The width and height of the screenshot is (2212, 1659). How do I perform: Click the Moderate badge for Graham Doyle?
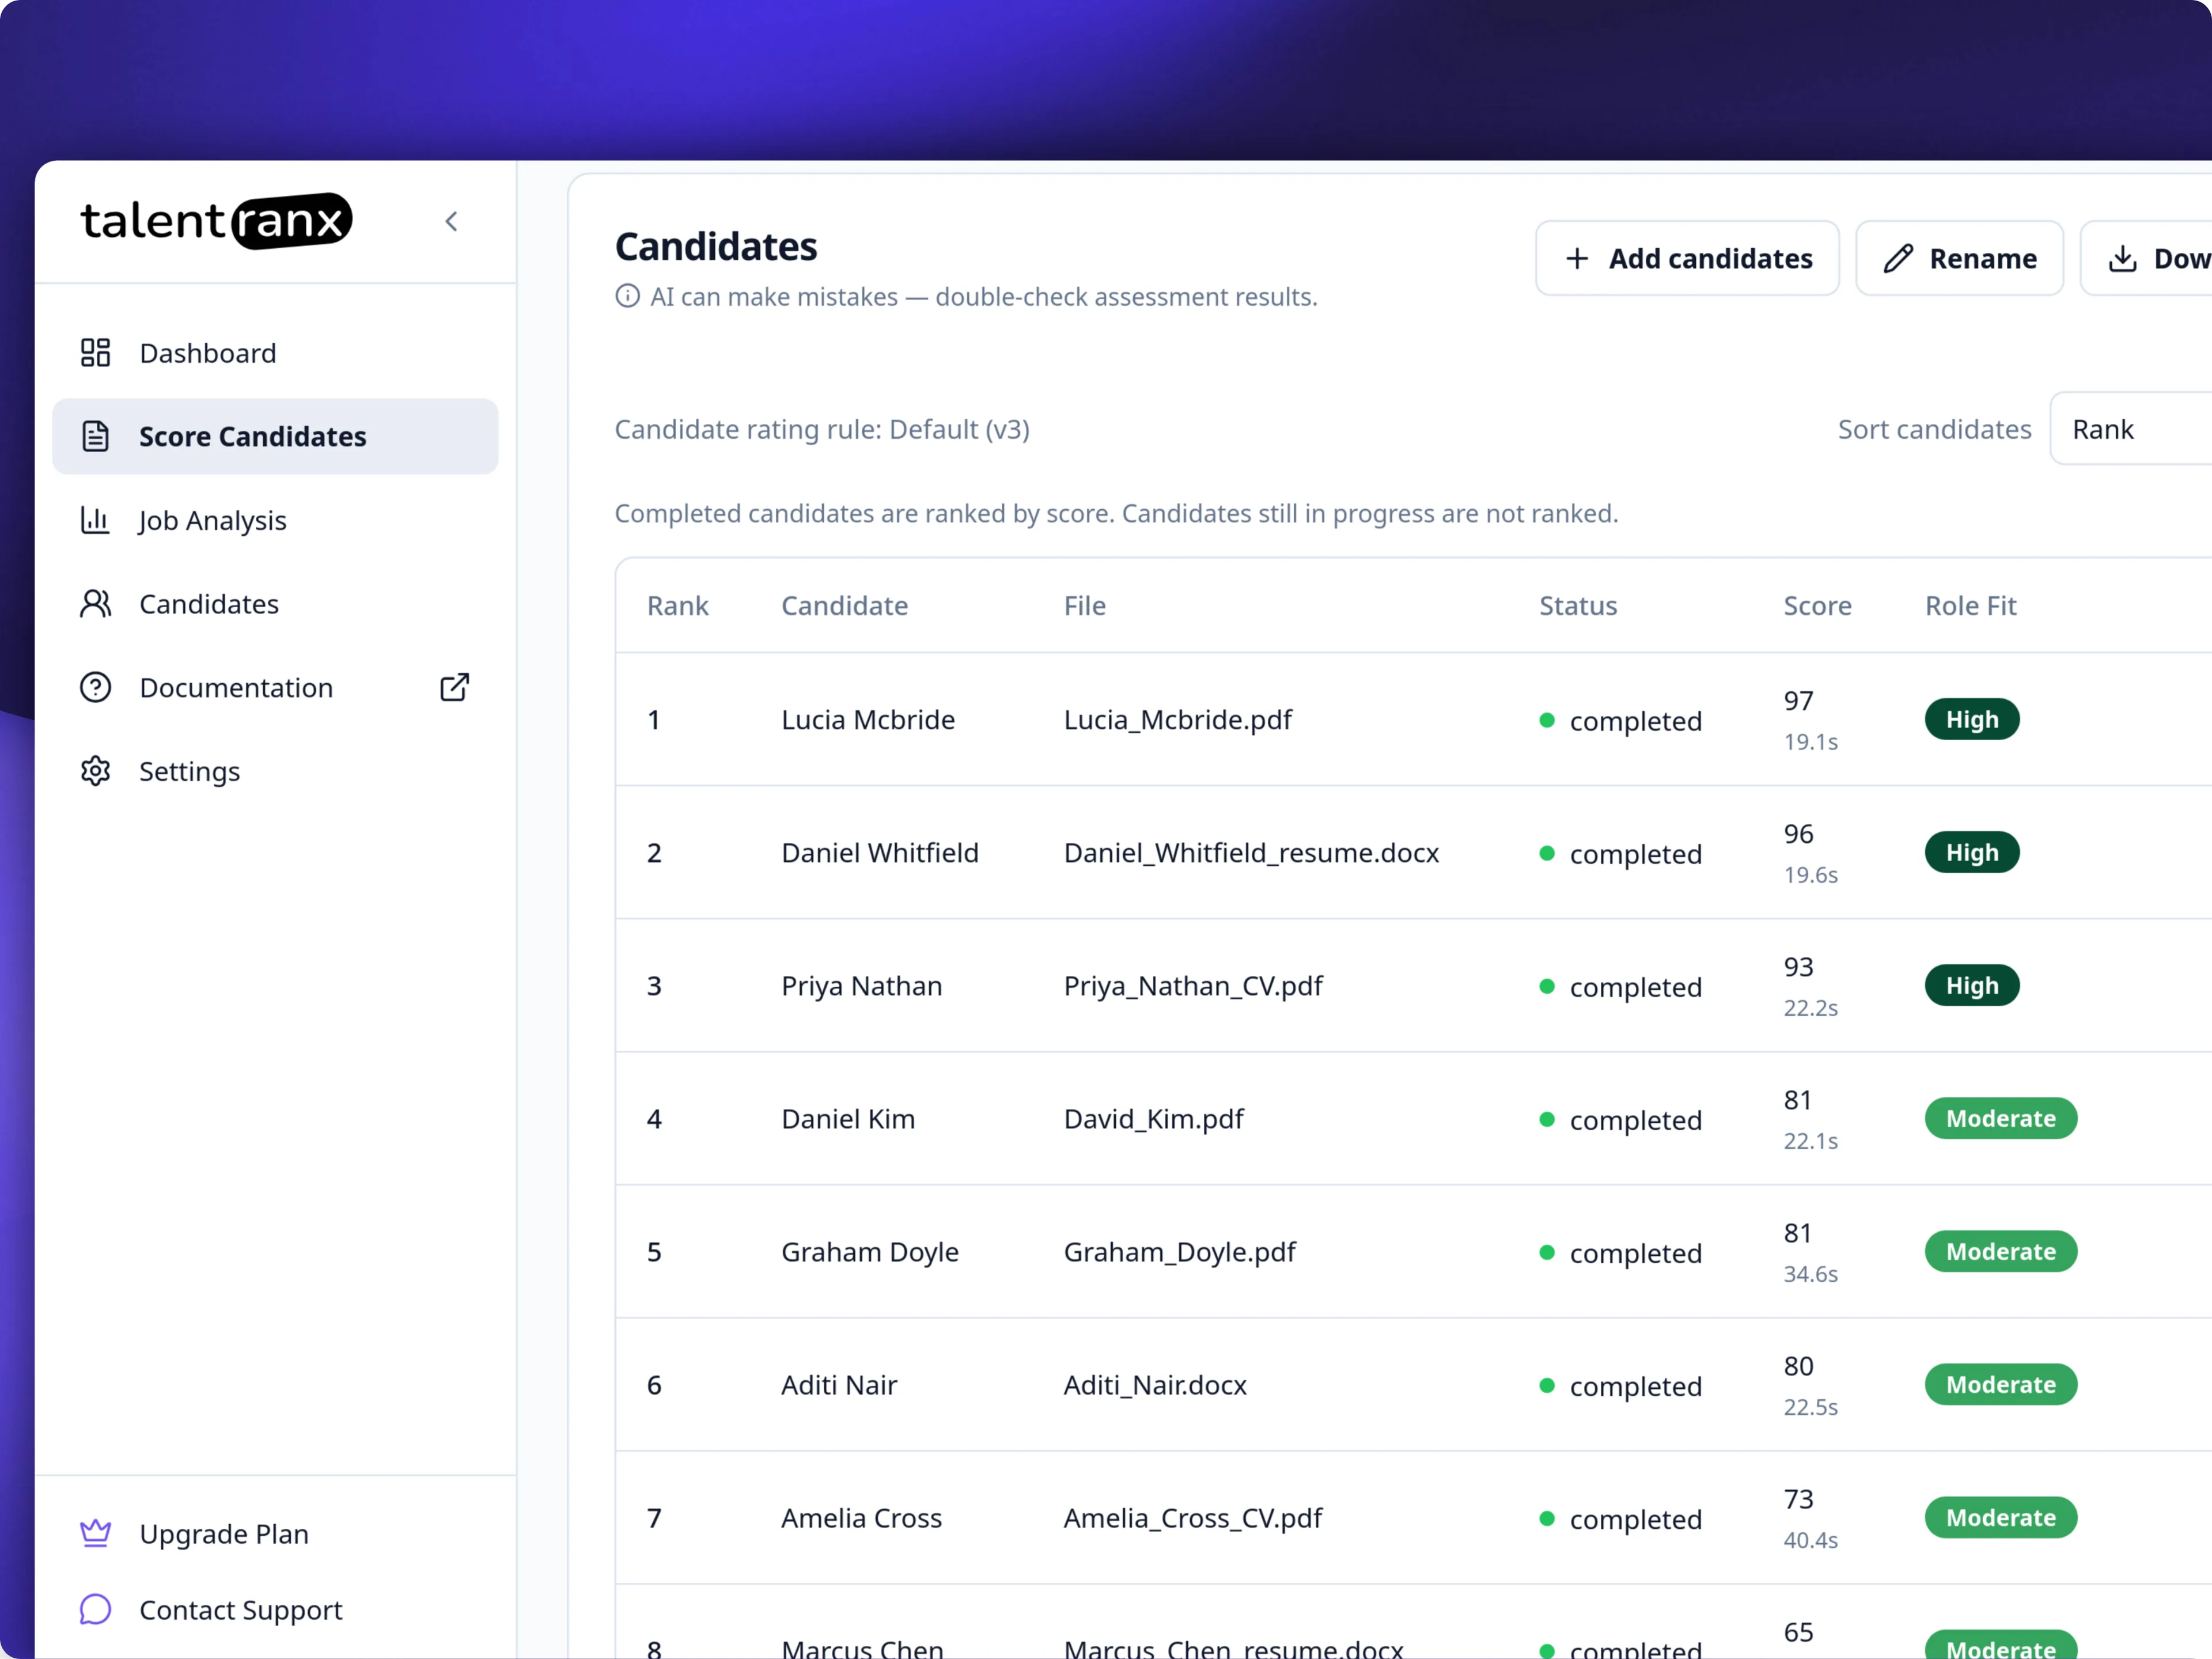point(2000,1251)
